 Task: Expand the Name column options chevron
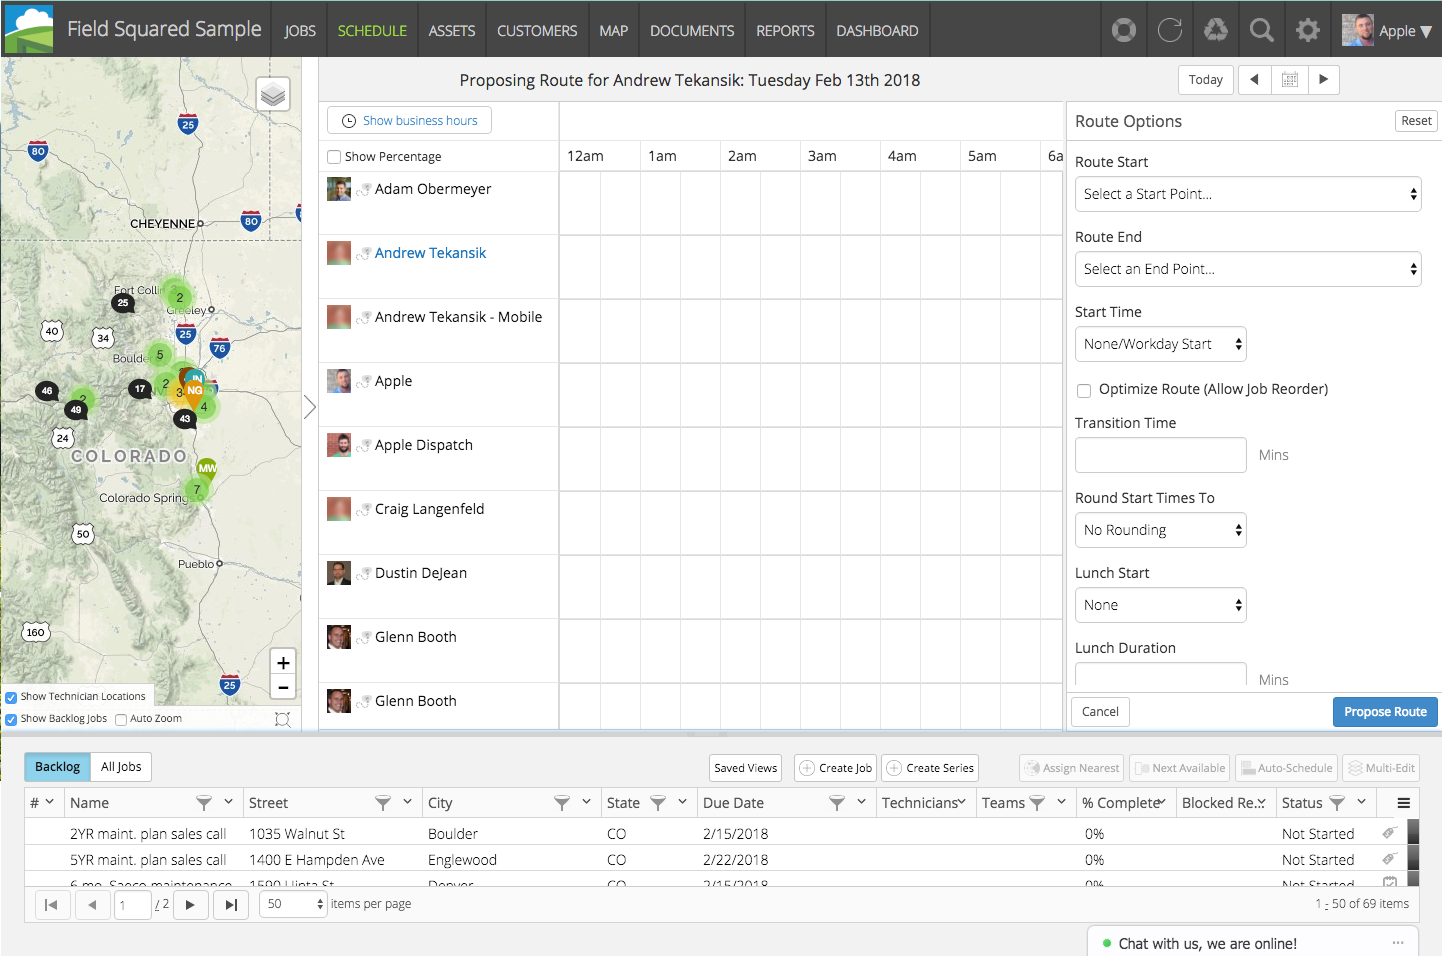[228, 802]
